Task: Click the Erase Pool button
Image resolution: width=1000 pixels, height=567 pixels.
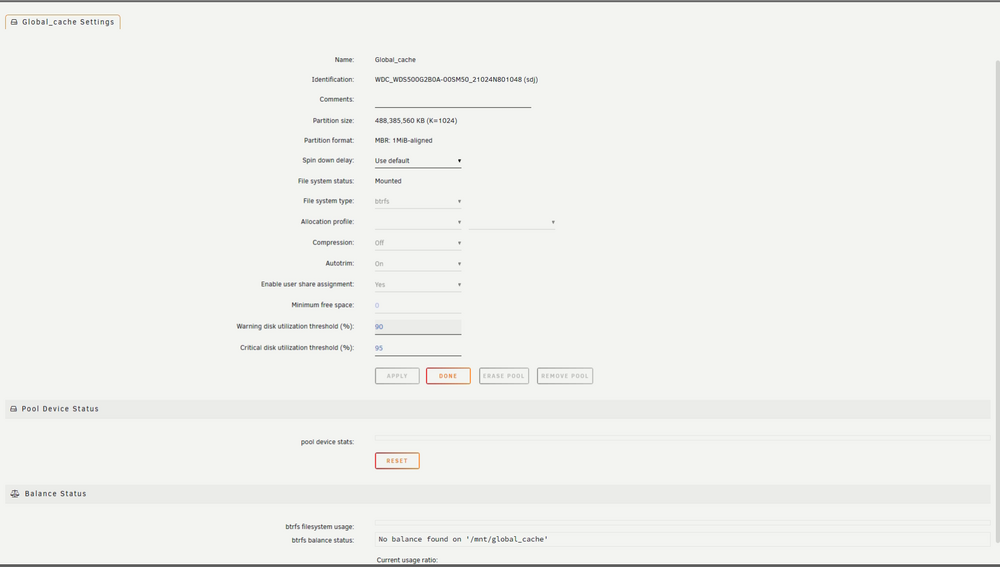Action: 504,376
